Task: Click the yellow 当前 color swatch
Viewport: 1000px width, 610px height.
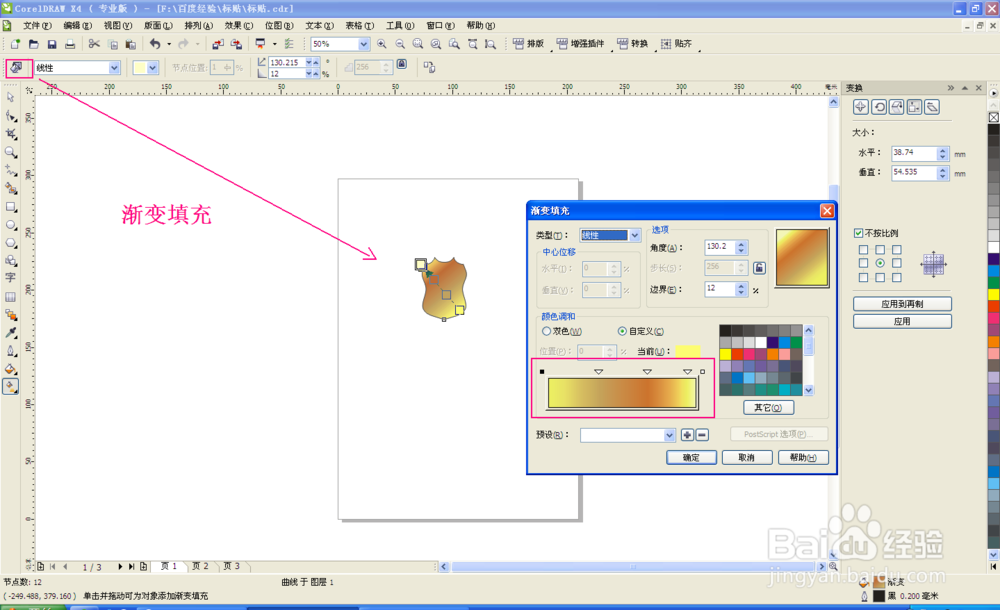Action: pyautogui.click(x=689, y=349)
